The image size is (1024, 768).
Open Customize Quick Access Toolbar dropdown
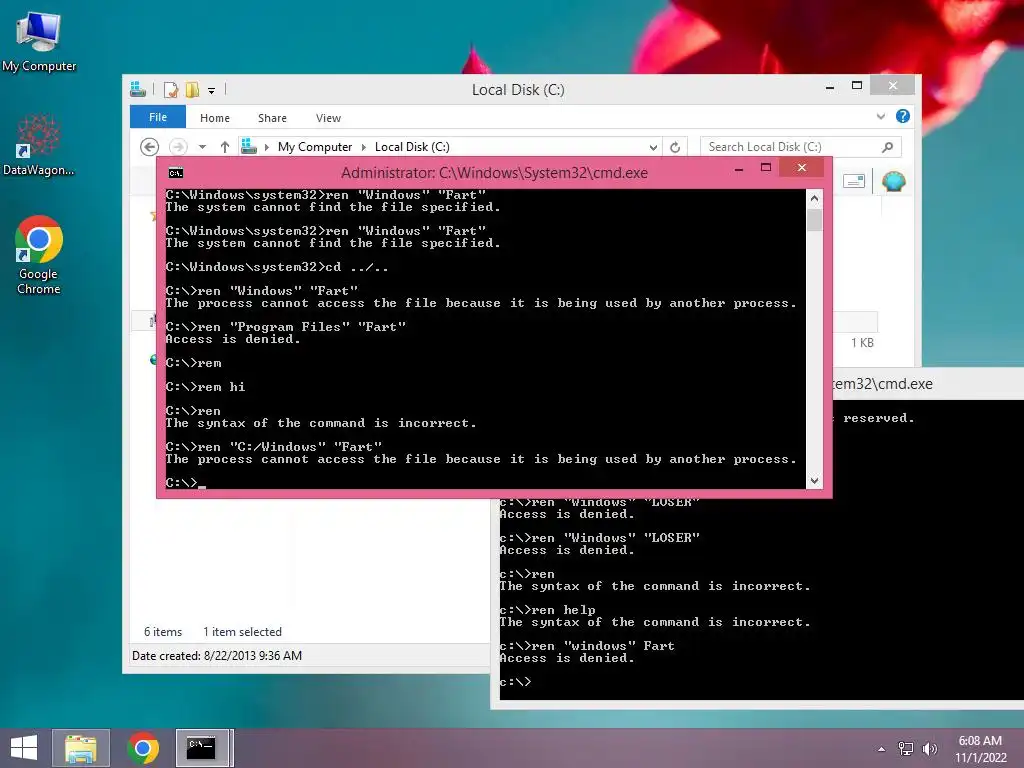point(212,91)
